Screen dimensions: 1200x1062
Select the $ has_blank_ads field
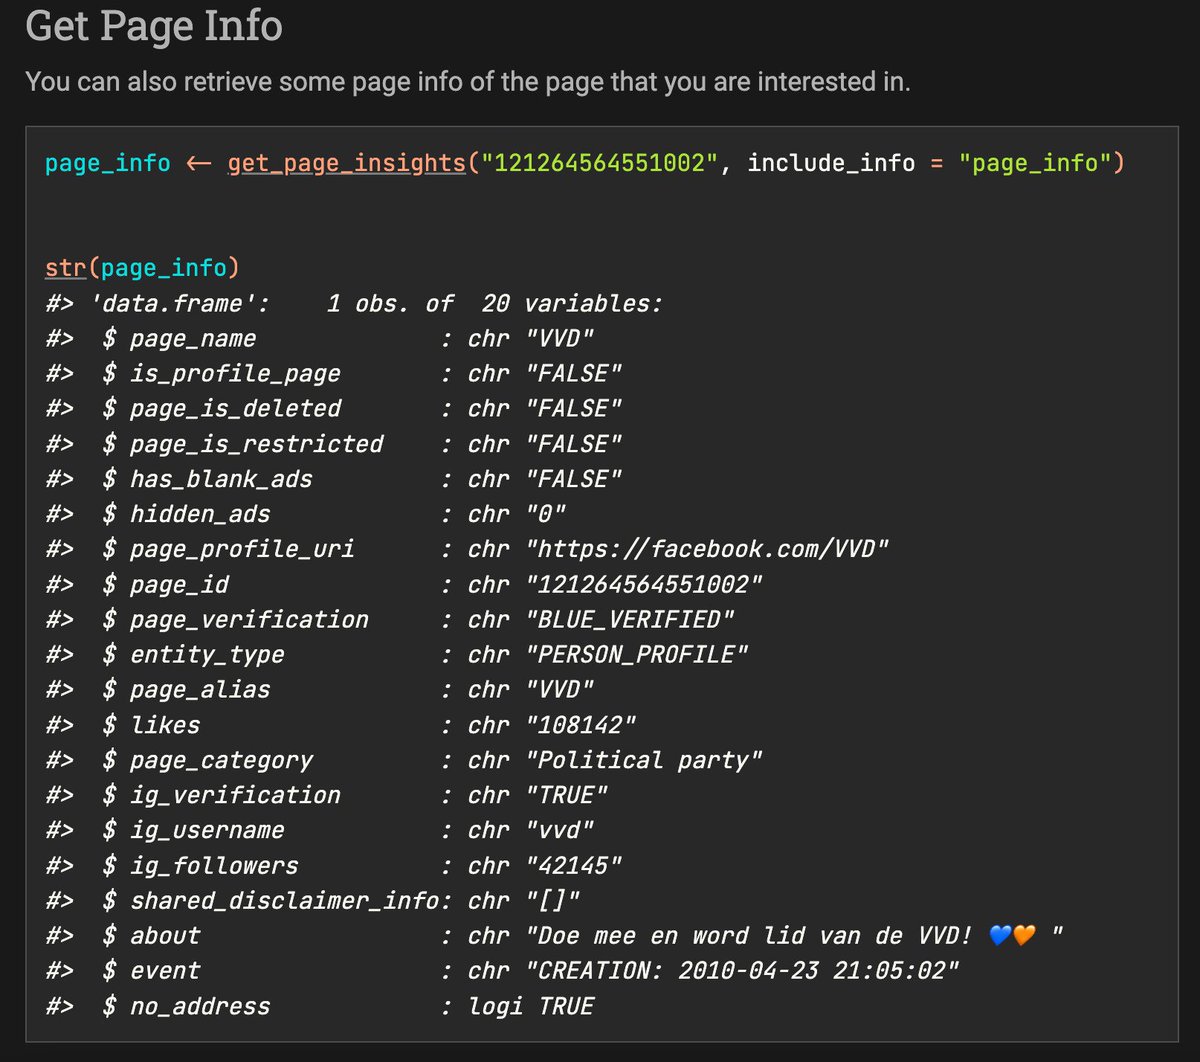pos(207,479)
